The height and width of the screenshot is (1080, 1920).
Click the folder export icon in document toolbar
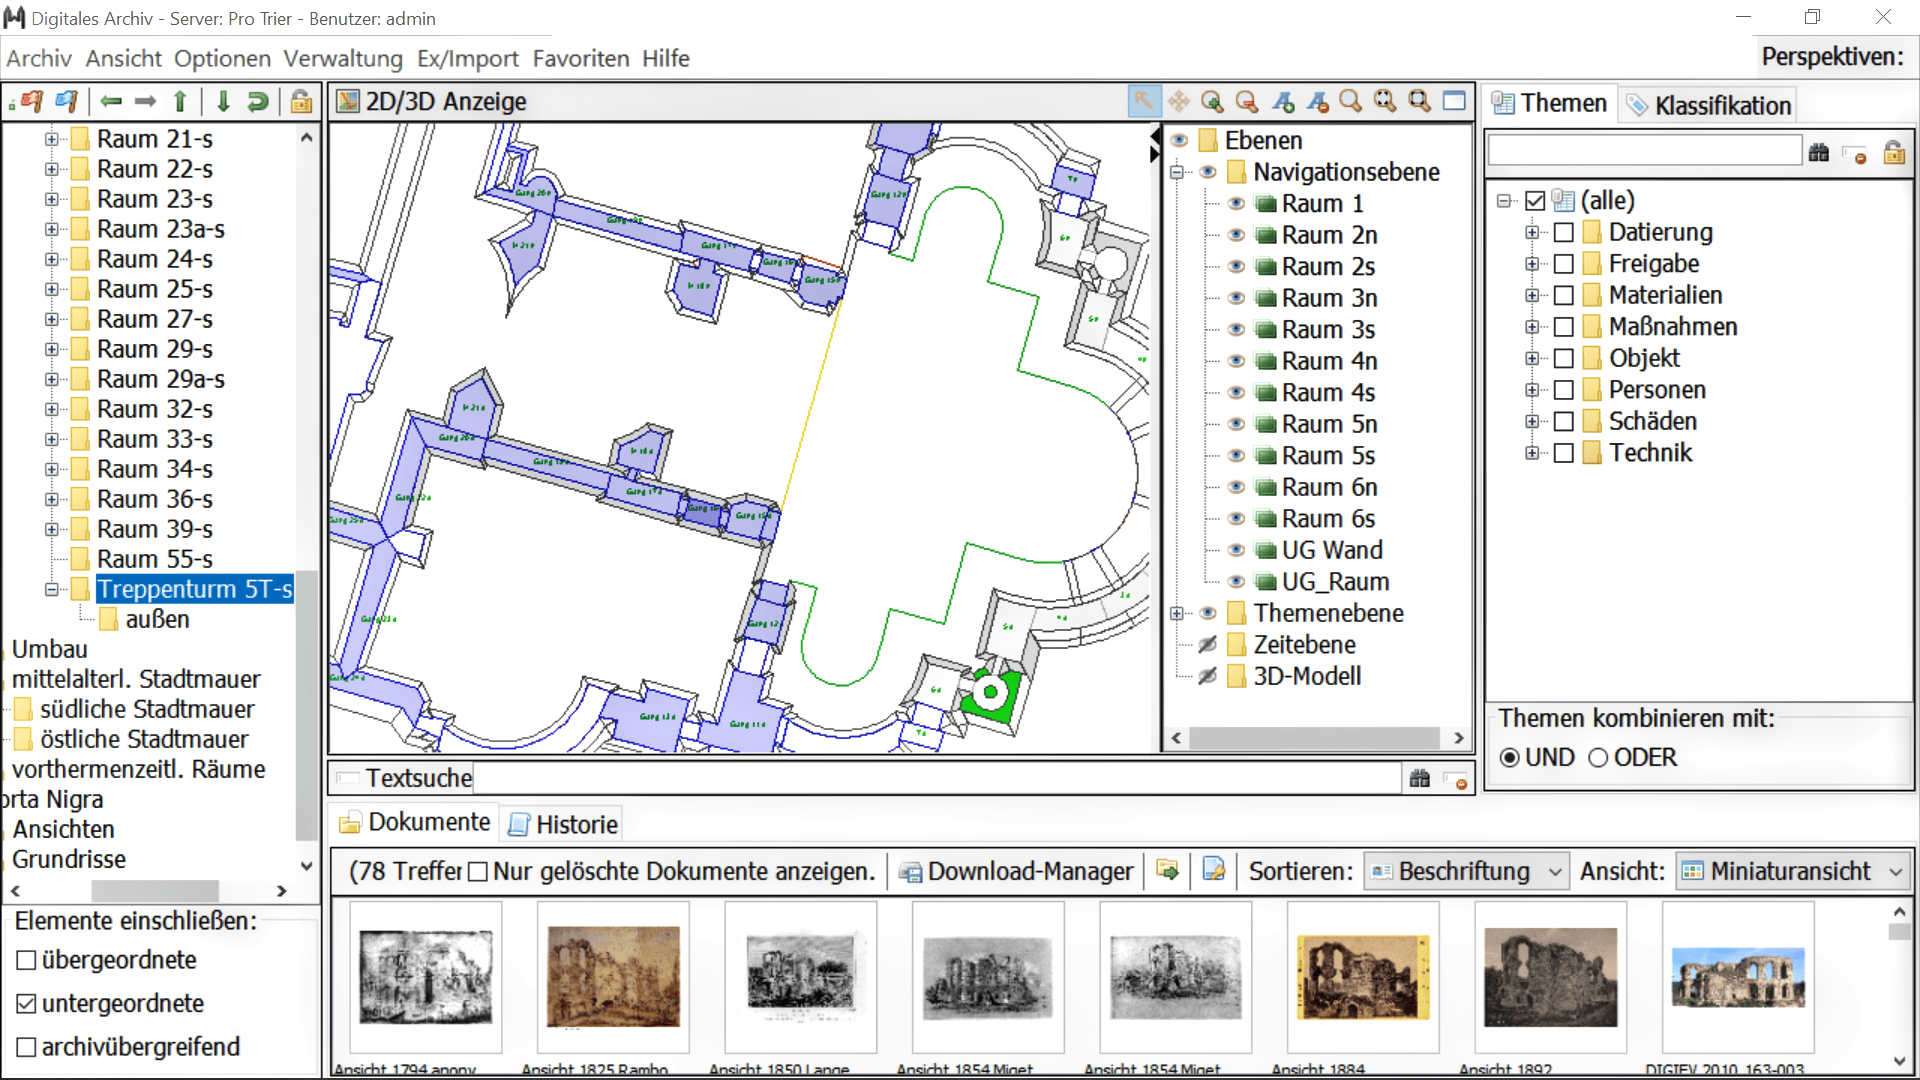(x=1168, y=870)
